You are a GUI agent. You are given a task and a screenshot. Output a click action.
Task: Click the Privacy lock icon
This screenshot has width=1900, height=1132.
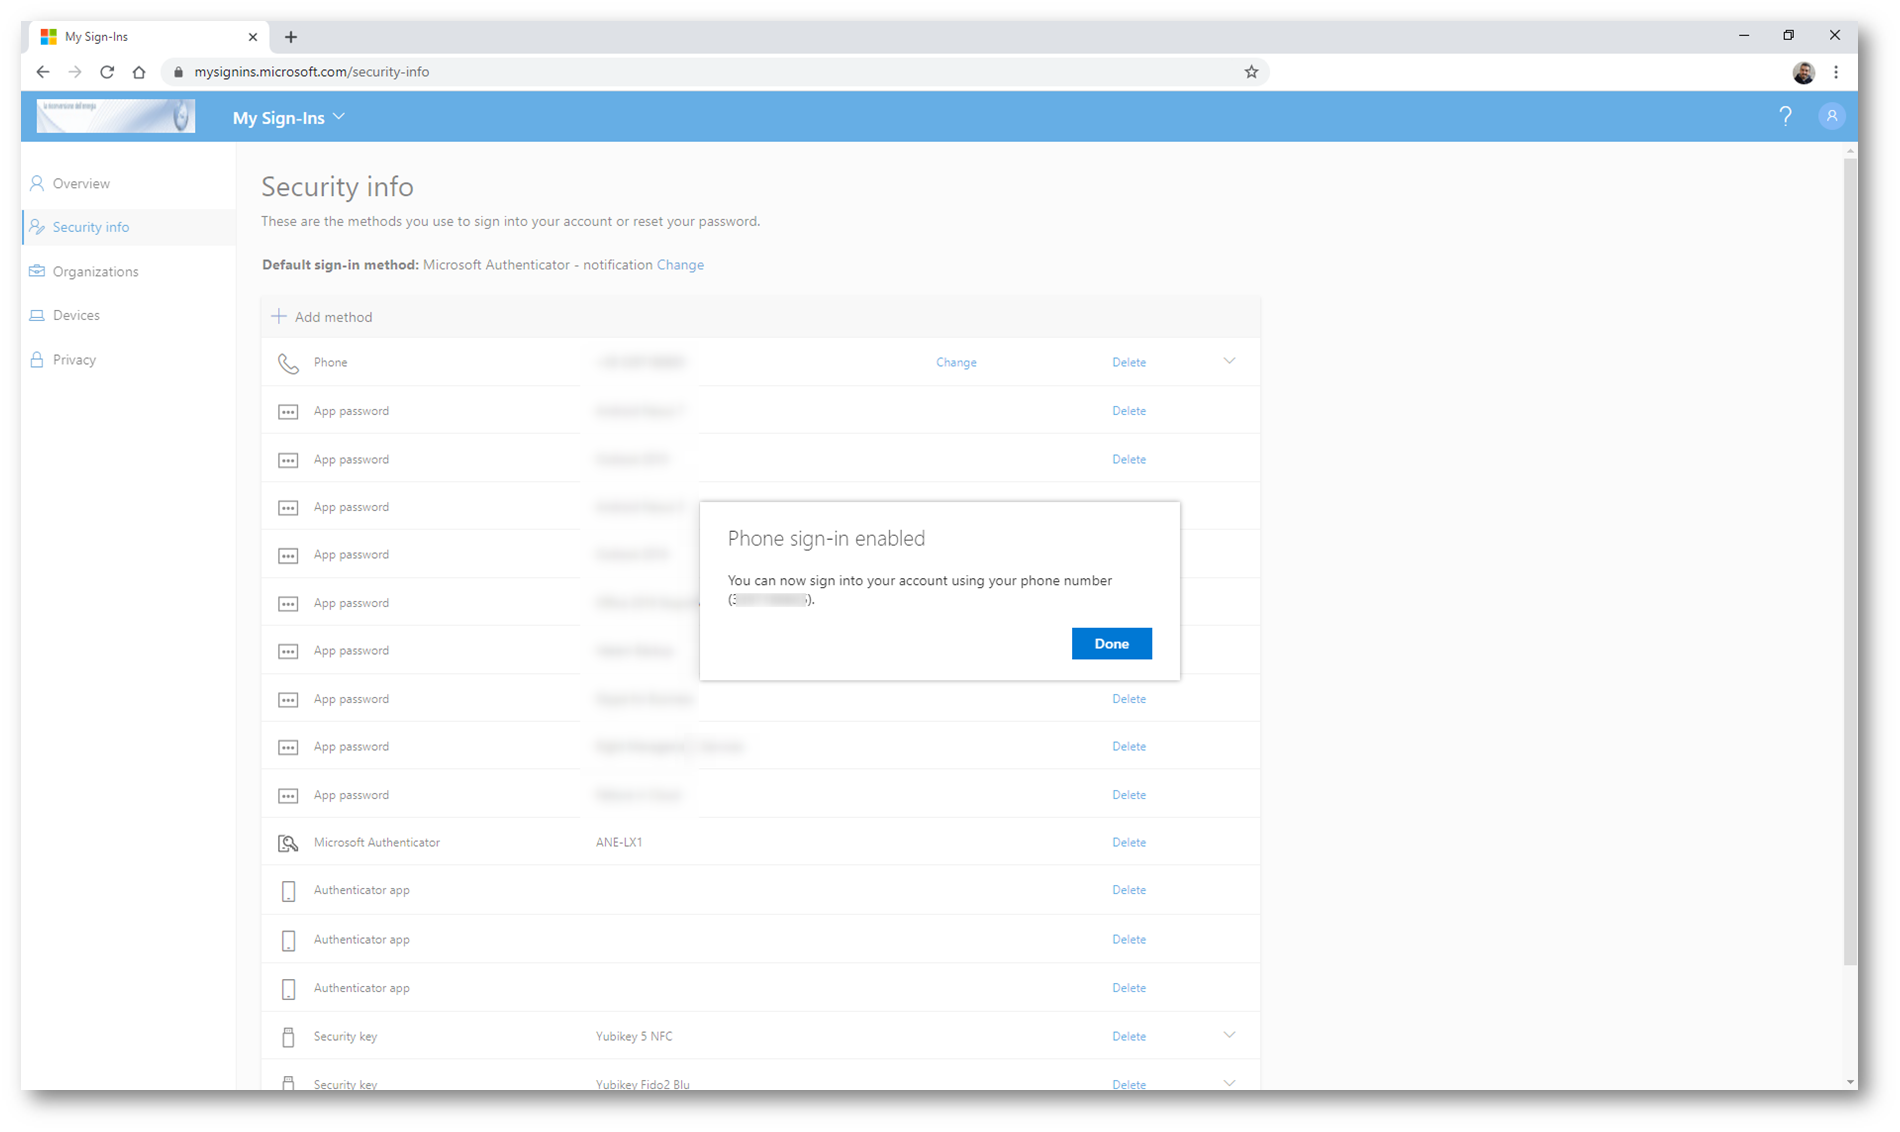[x=37, y=359]
